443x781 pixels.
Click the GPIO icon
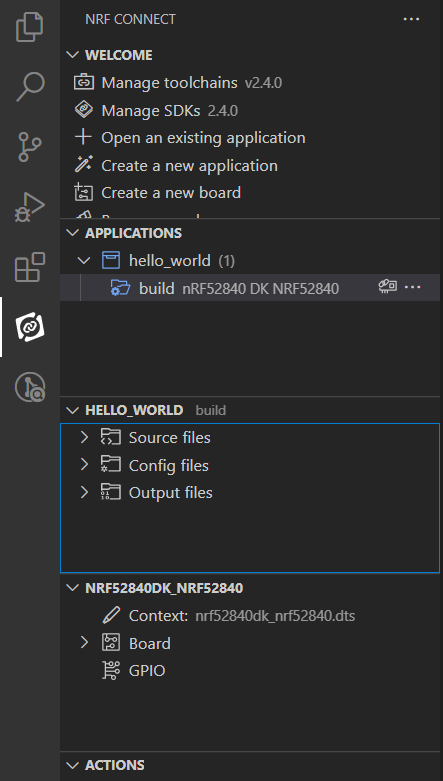click(111, 670)
